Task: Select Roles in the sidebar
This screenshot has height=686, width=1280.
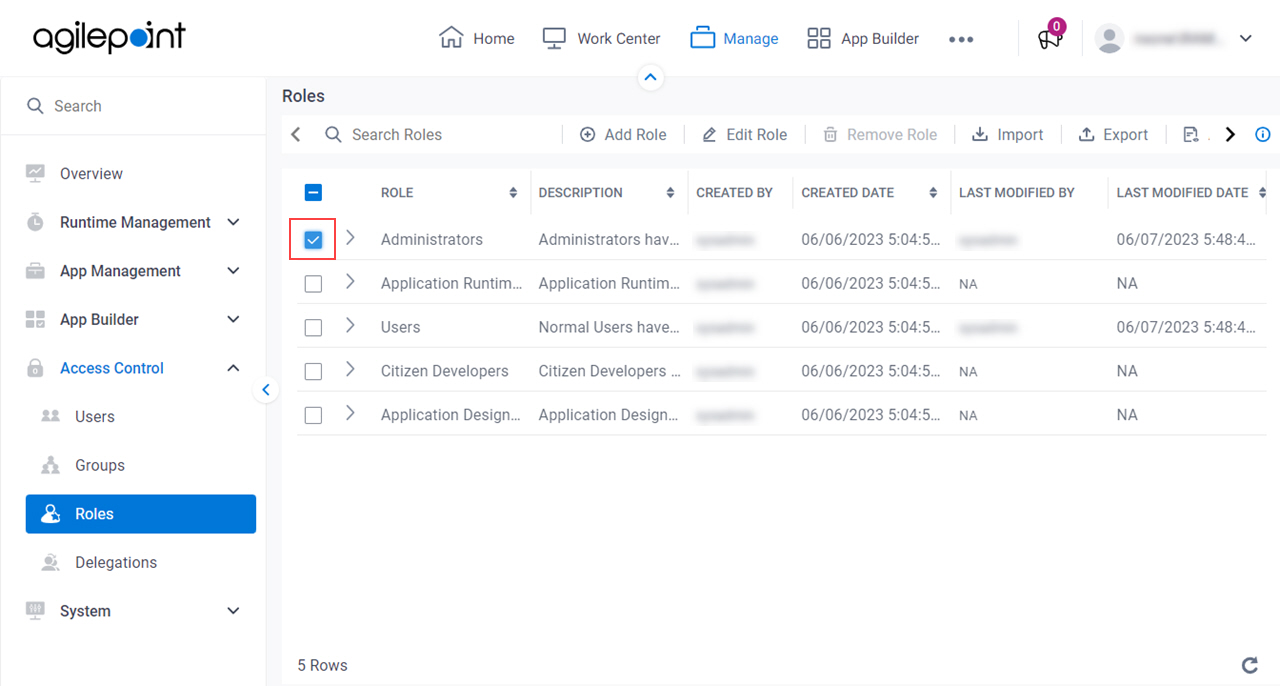Action: click(141, 514)
